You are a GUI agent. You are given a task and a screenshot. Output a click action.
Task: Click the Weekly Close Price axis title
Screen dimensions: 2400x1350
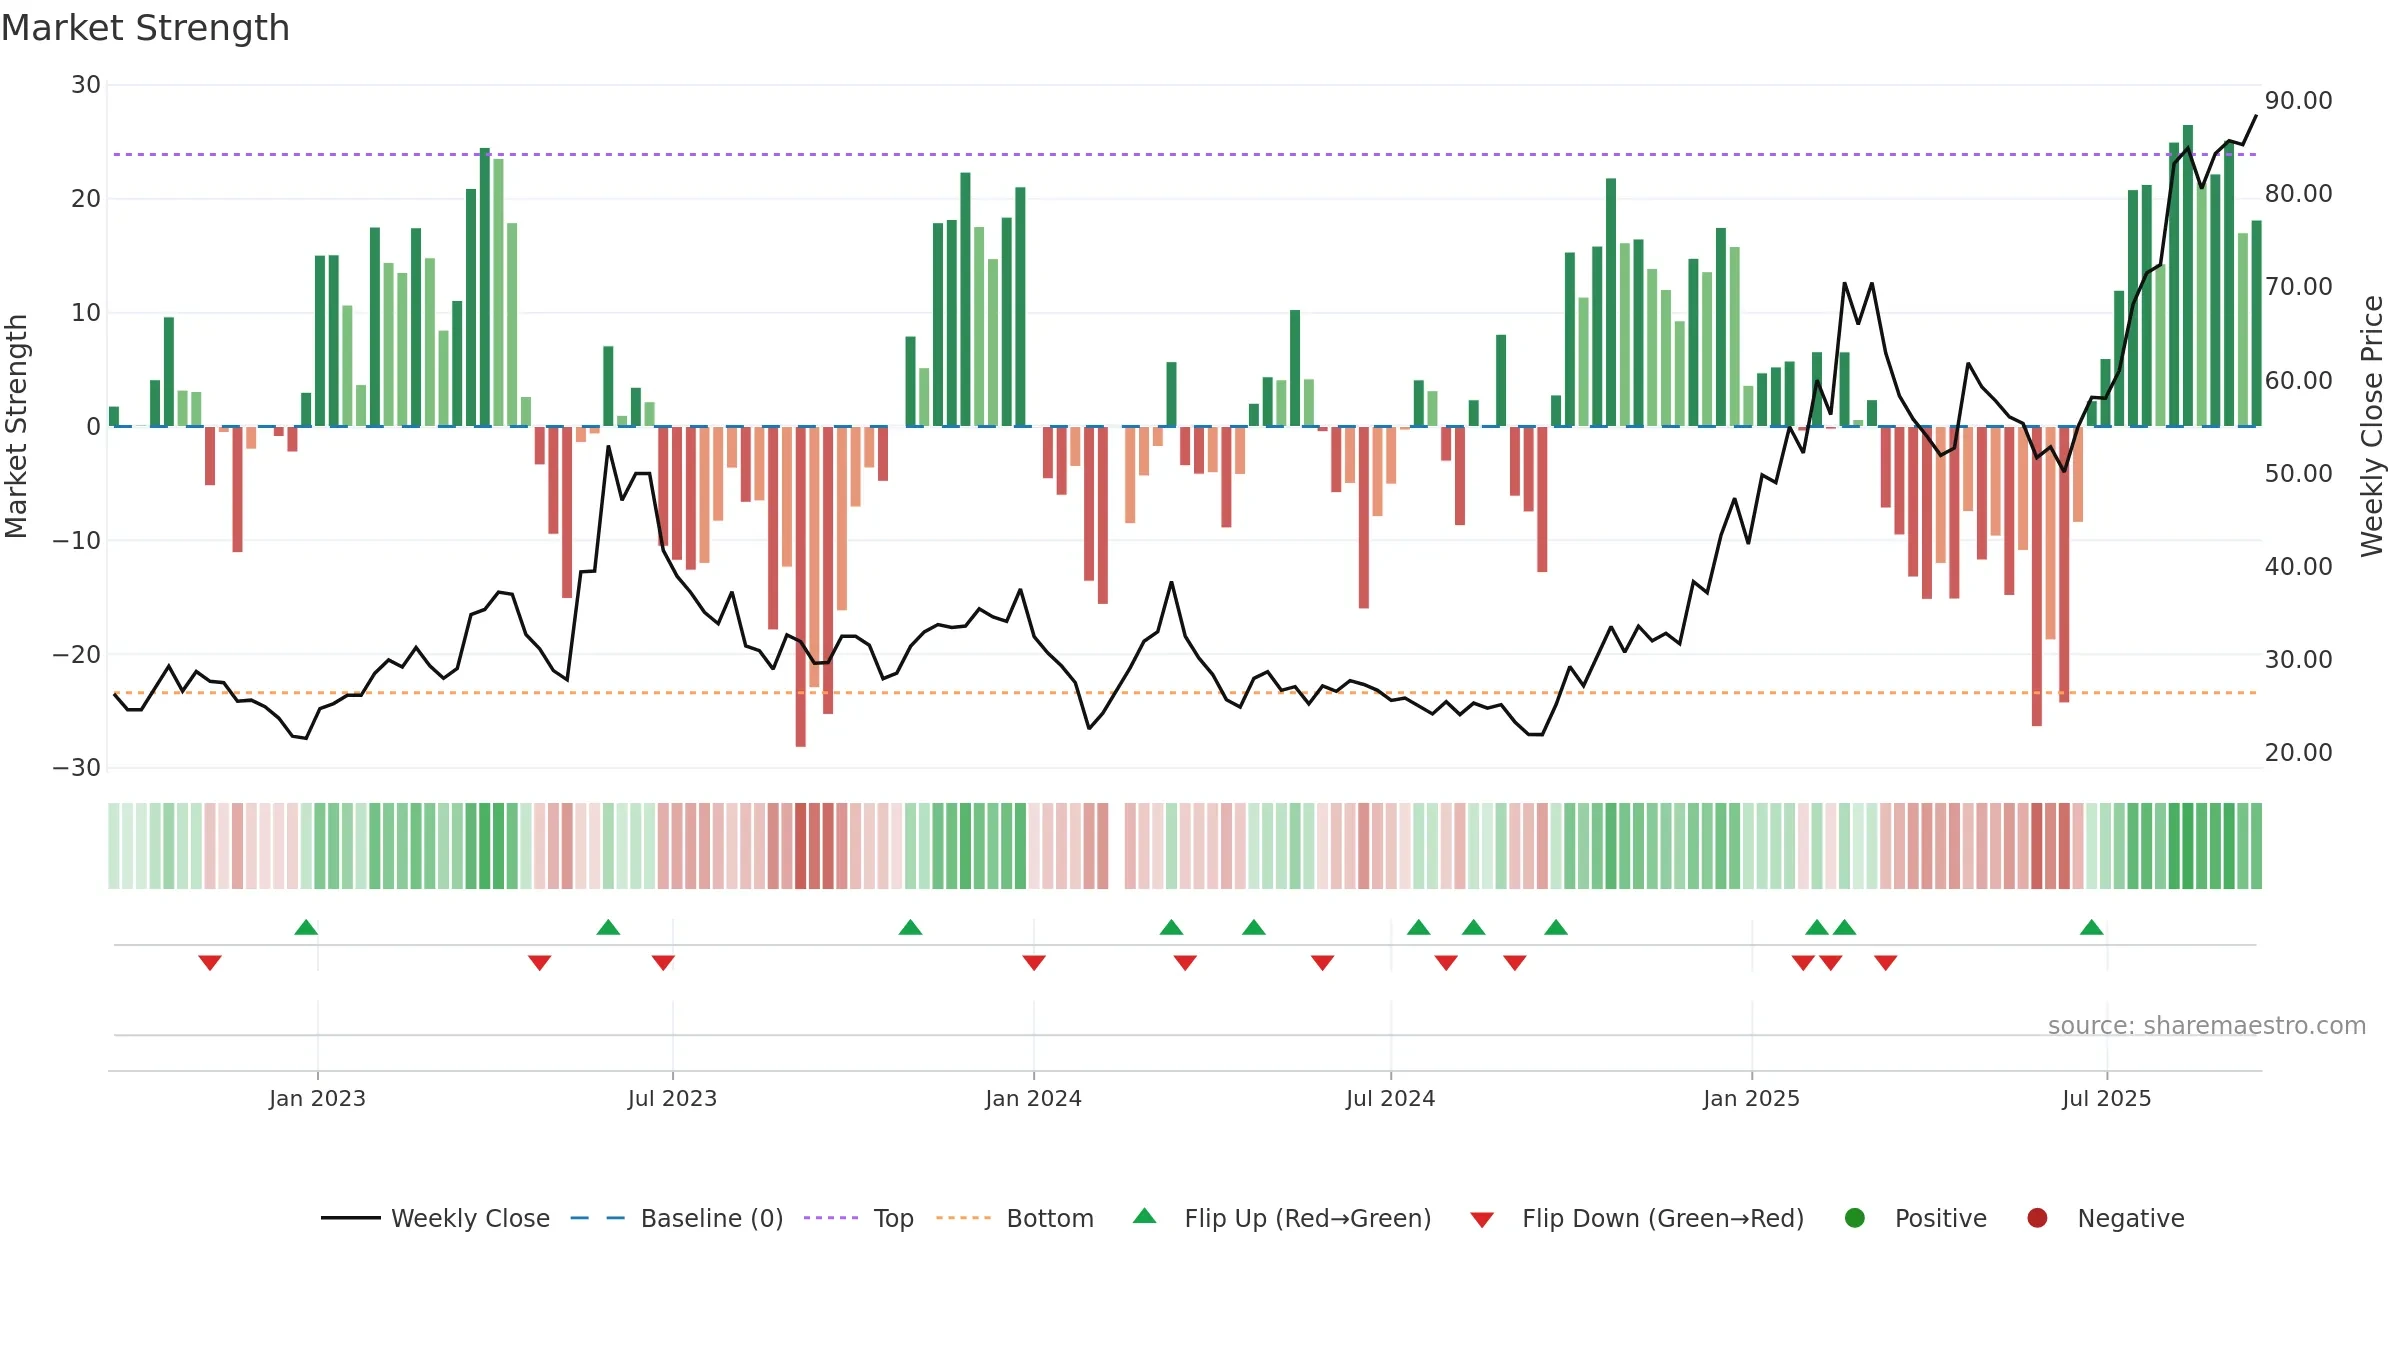(x=2372, y=426)
